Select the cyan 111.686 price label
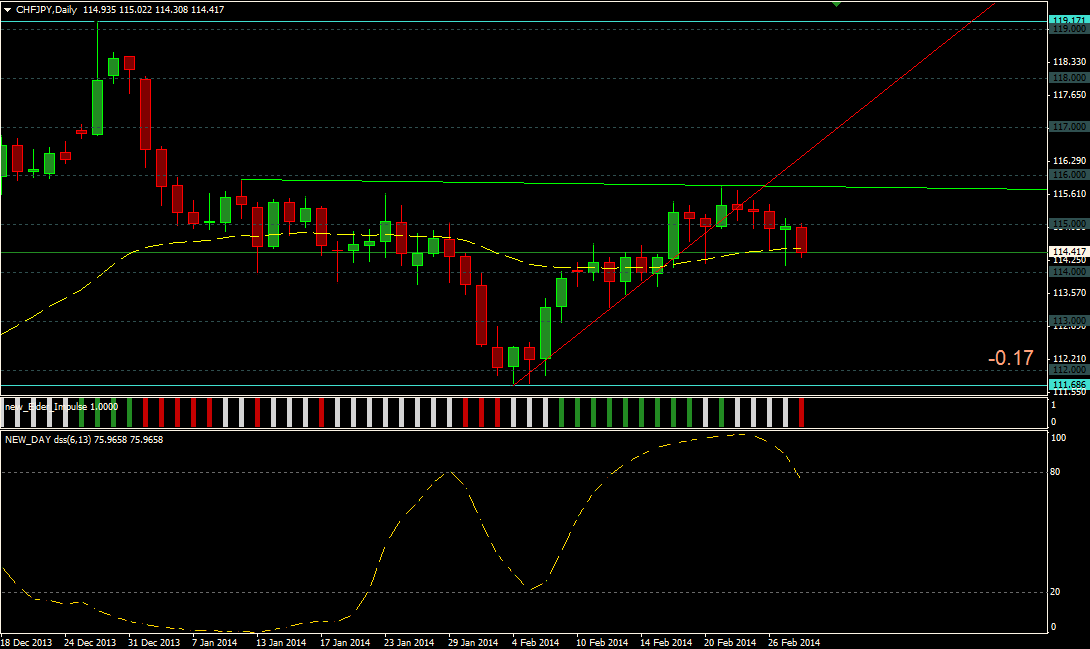The height and width of the screenshot is (649, 1090). (1068, 384)
